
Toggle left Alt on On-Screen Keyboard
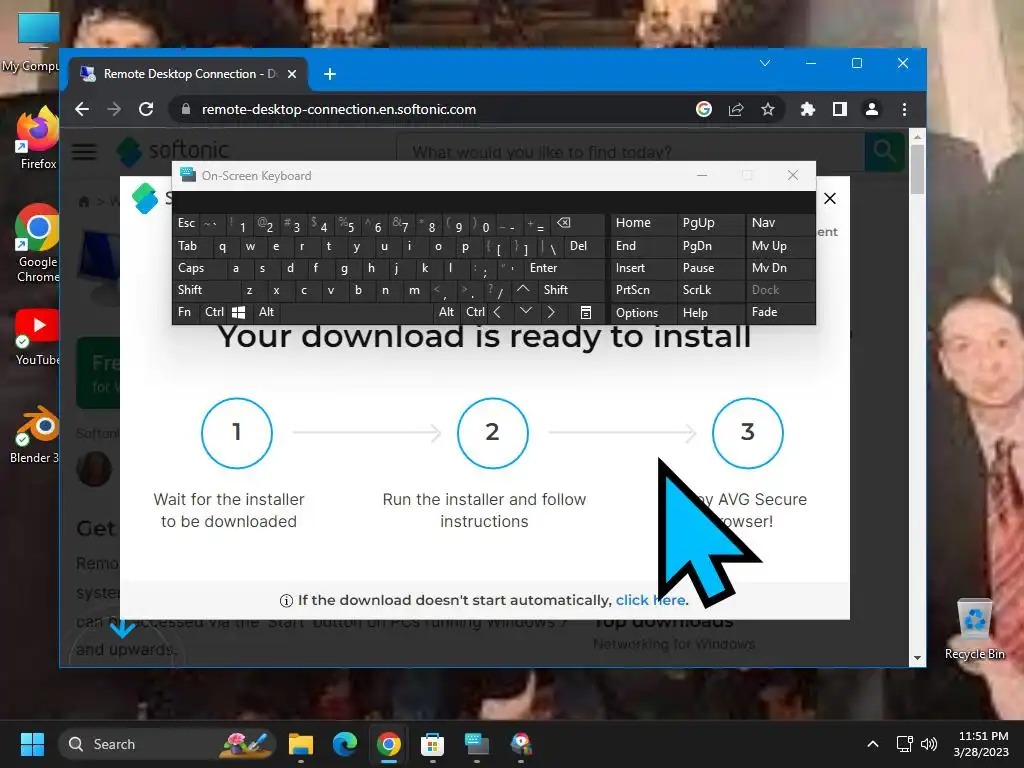pos(266,312)
